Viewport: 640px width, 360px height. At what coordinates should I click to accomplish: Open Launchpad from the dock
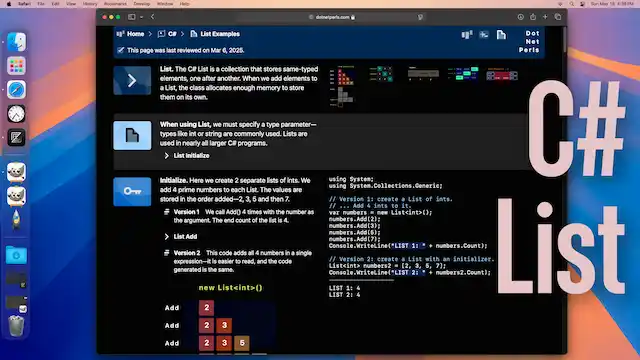(x=16, y=66)
